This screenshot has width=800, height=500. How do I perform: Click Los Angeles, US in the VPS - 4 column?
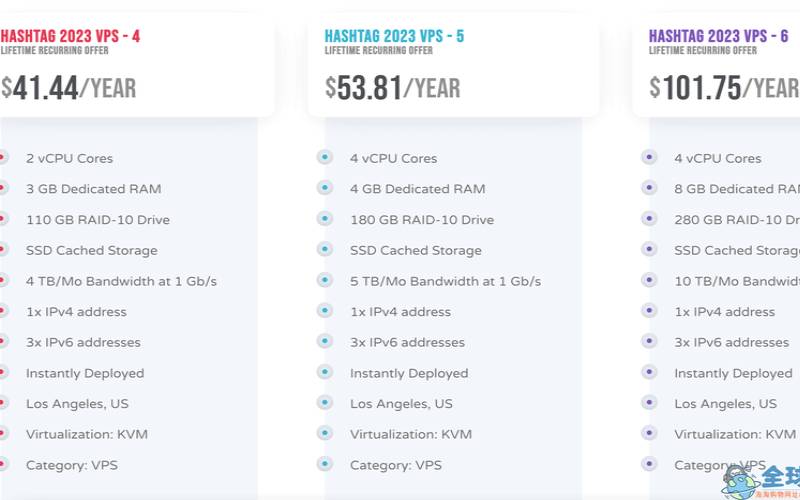[x=77, y=404]
